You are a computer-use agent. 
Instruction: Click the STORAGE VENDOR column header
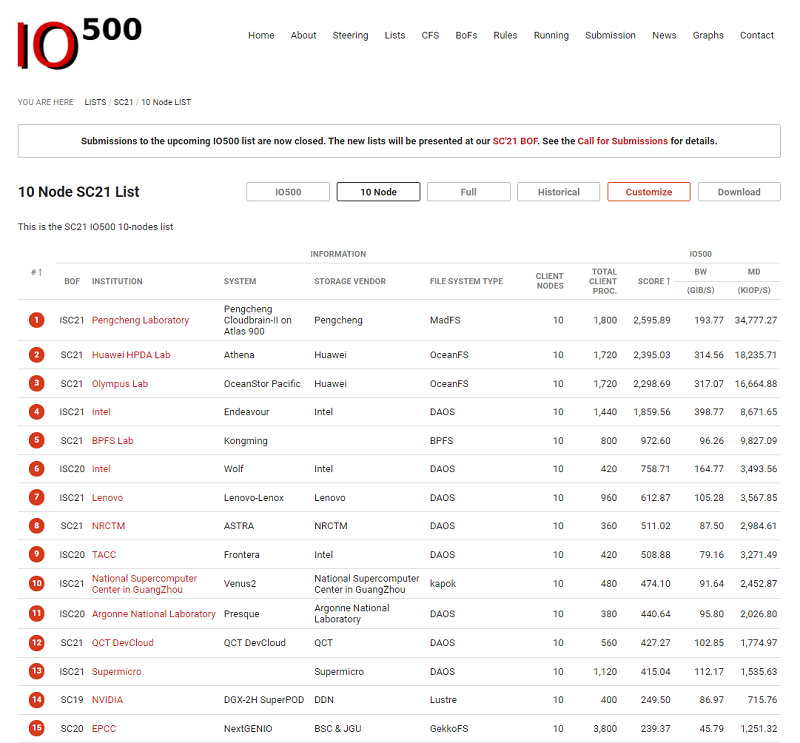click(x=350, y=281)
